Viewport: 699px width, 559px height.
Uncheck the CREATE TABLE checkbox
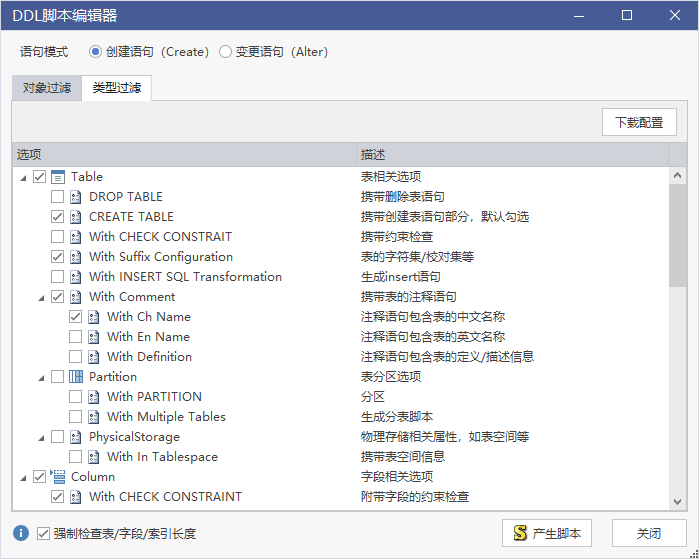coord(58,217)
